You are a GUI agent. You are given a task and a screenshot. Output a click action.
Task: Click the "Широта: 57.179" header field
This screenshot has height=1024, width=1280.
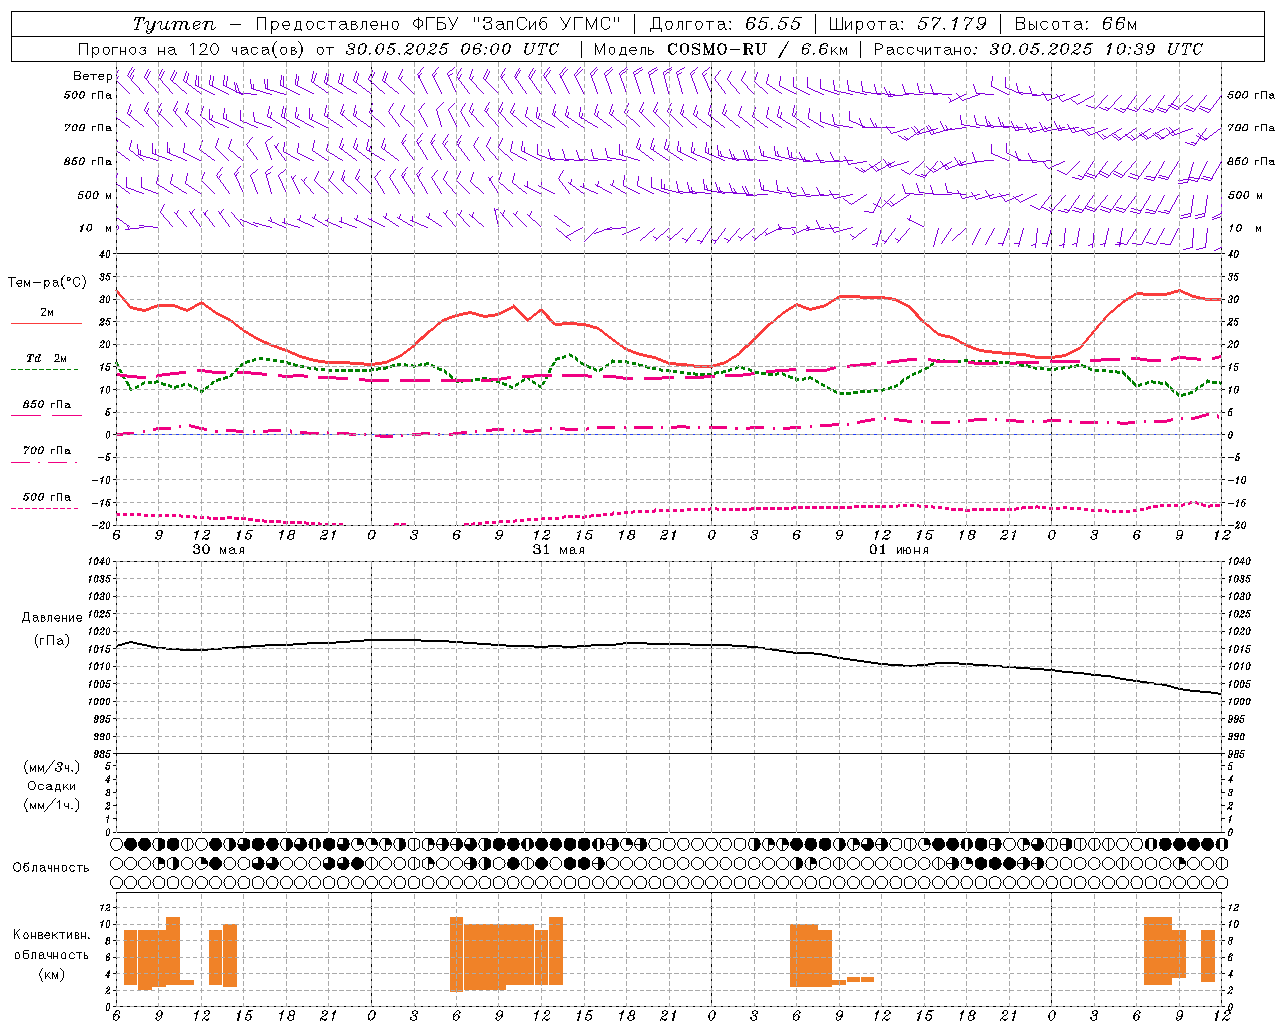(x=907, y=24)
